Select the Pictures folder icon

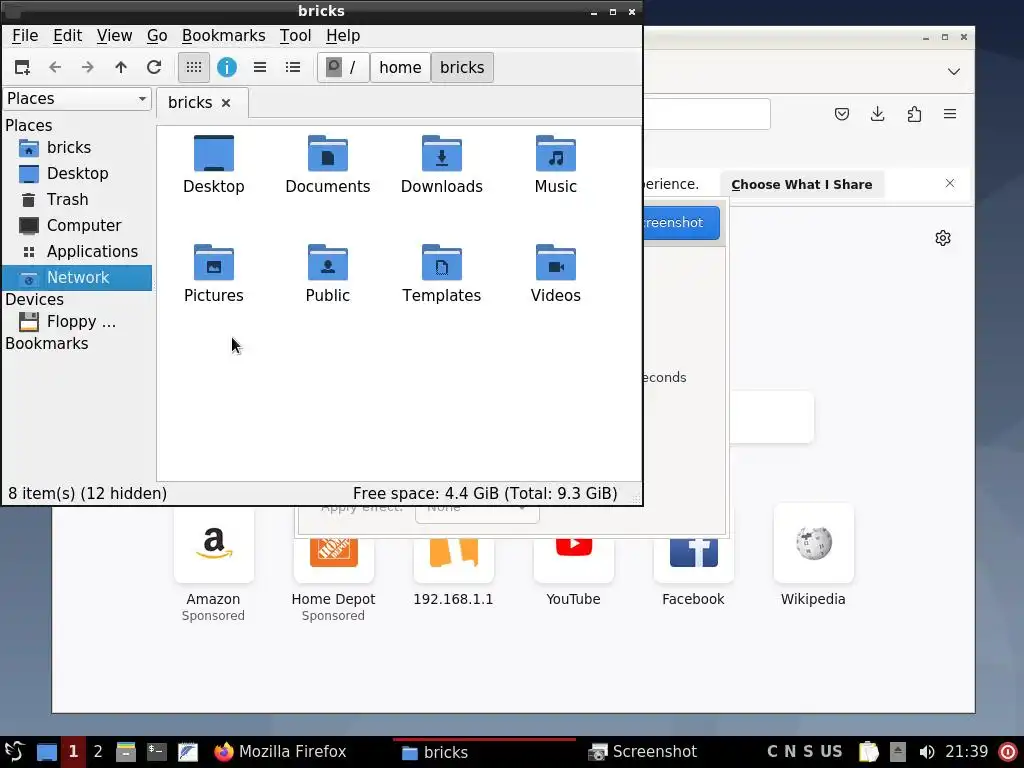point(214,263)
